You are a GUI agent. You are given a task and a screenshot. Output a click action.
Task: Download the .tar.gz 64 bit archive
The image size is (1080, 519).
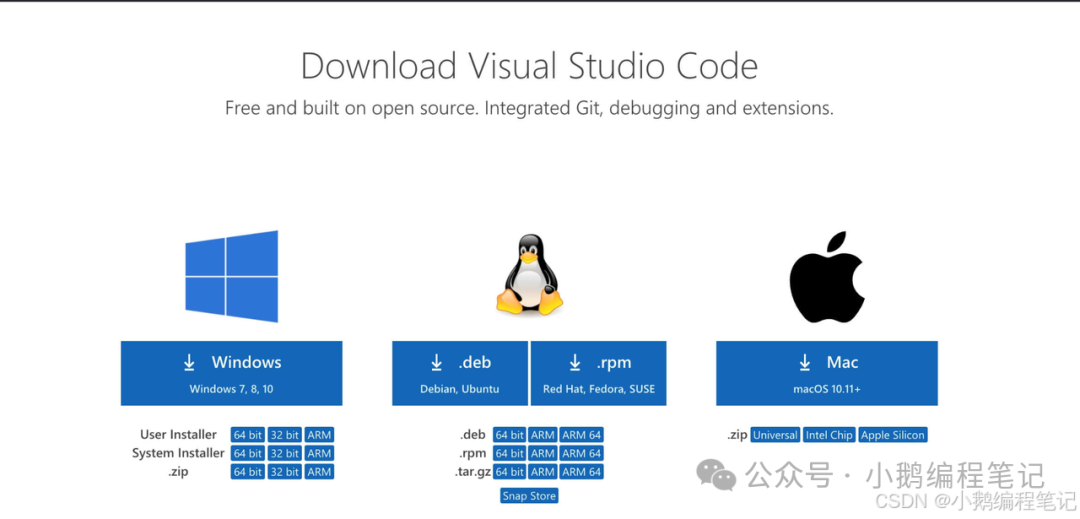pos(510,472)
